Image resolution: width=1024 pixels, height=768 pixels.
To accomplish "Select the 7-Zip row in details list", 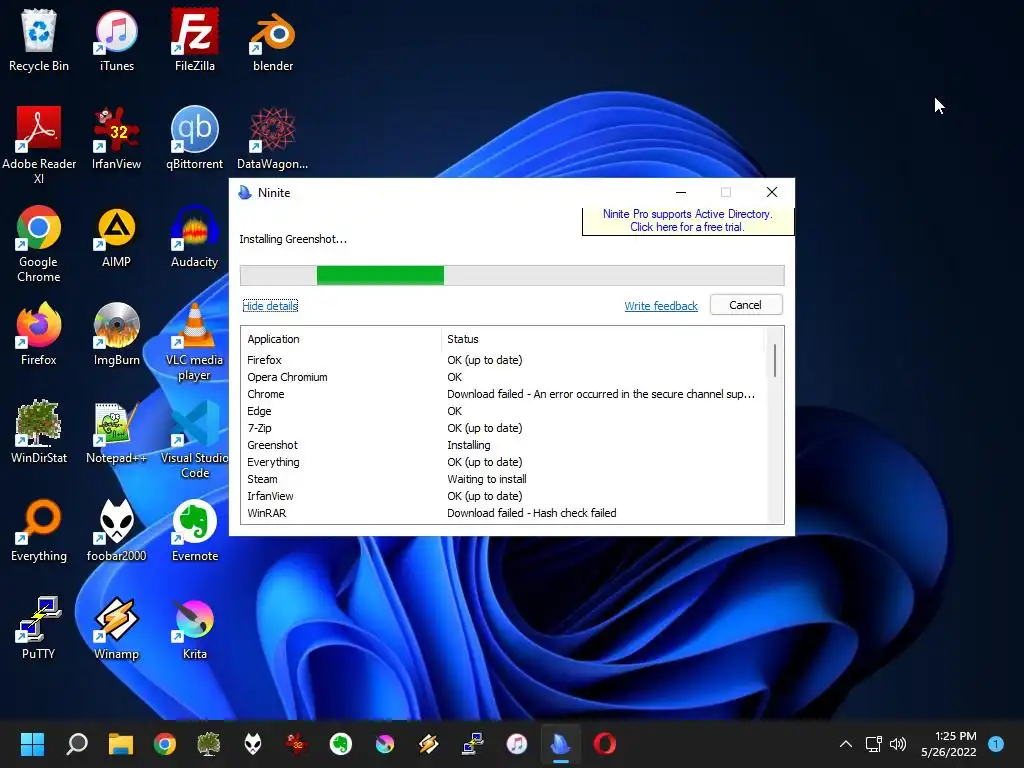I will click(504, 428).
